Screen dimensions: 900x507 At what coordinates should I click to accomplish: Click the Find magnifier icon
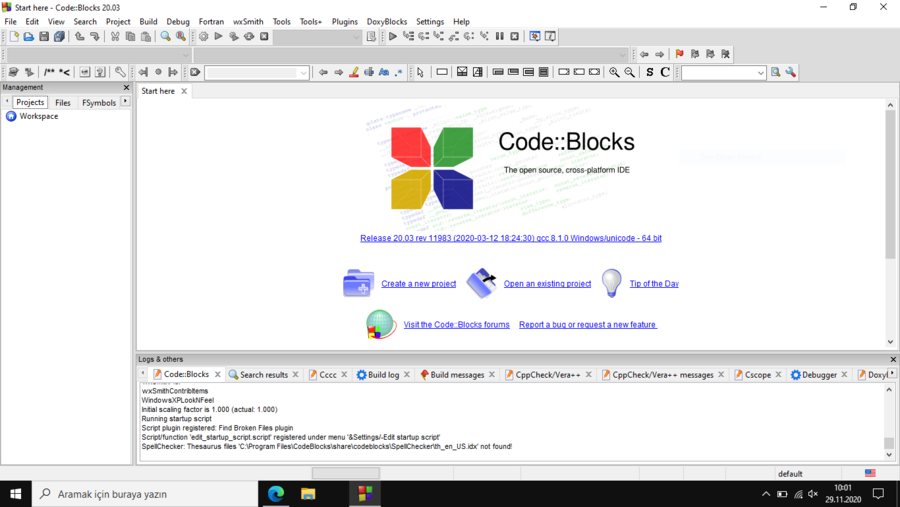click(165, 36)
